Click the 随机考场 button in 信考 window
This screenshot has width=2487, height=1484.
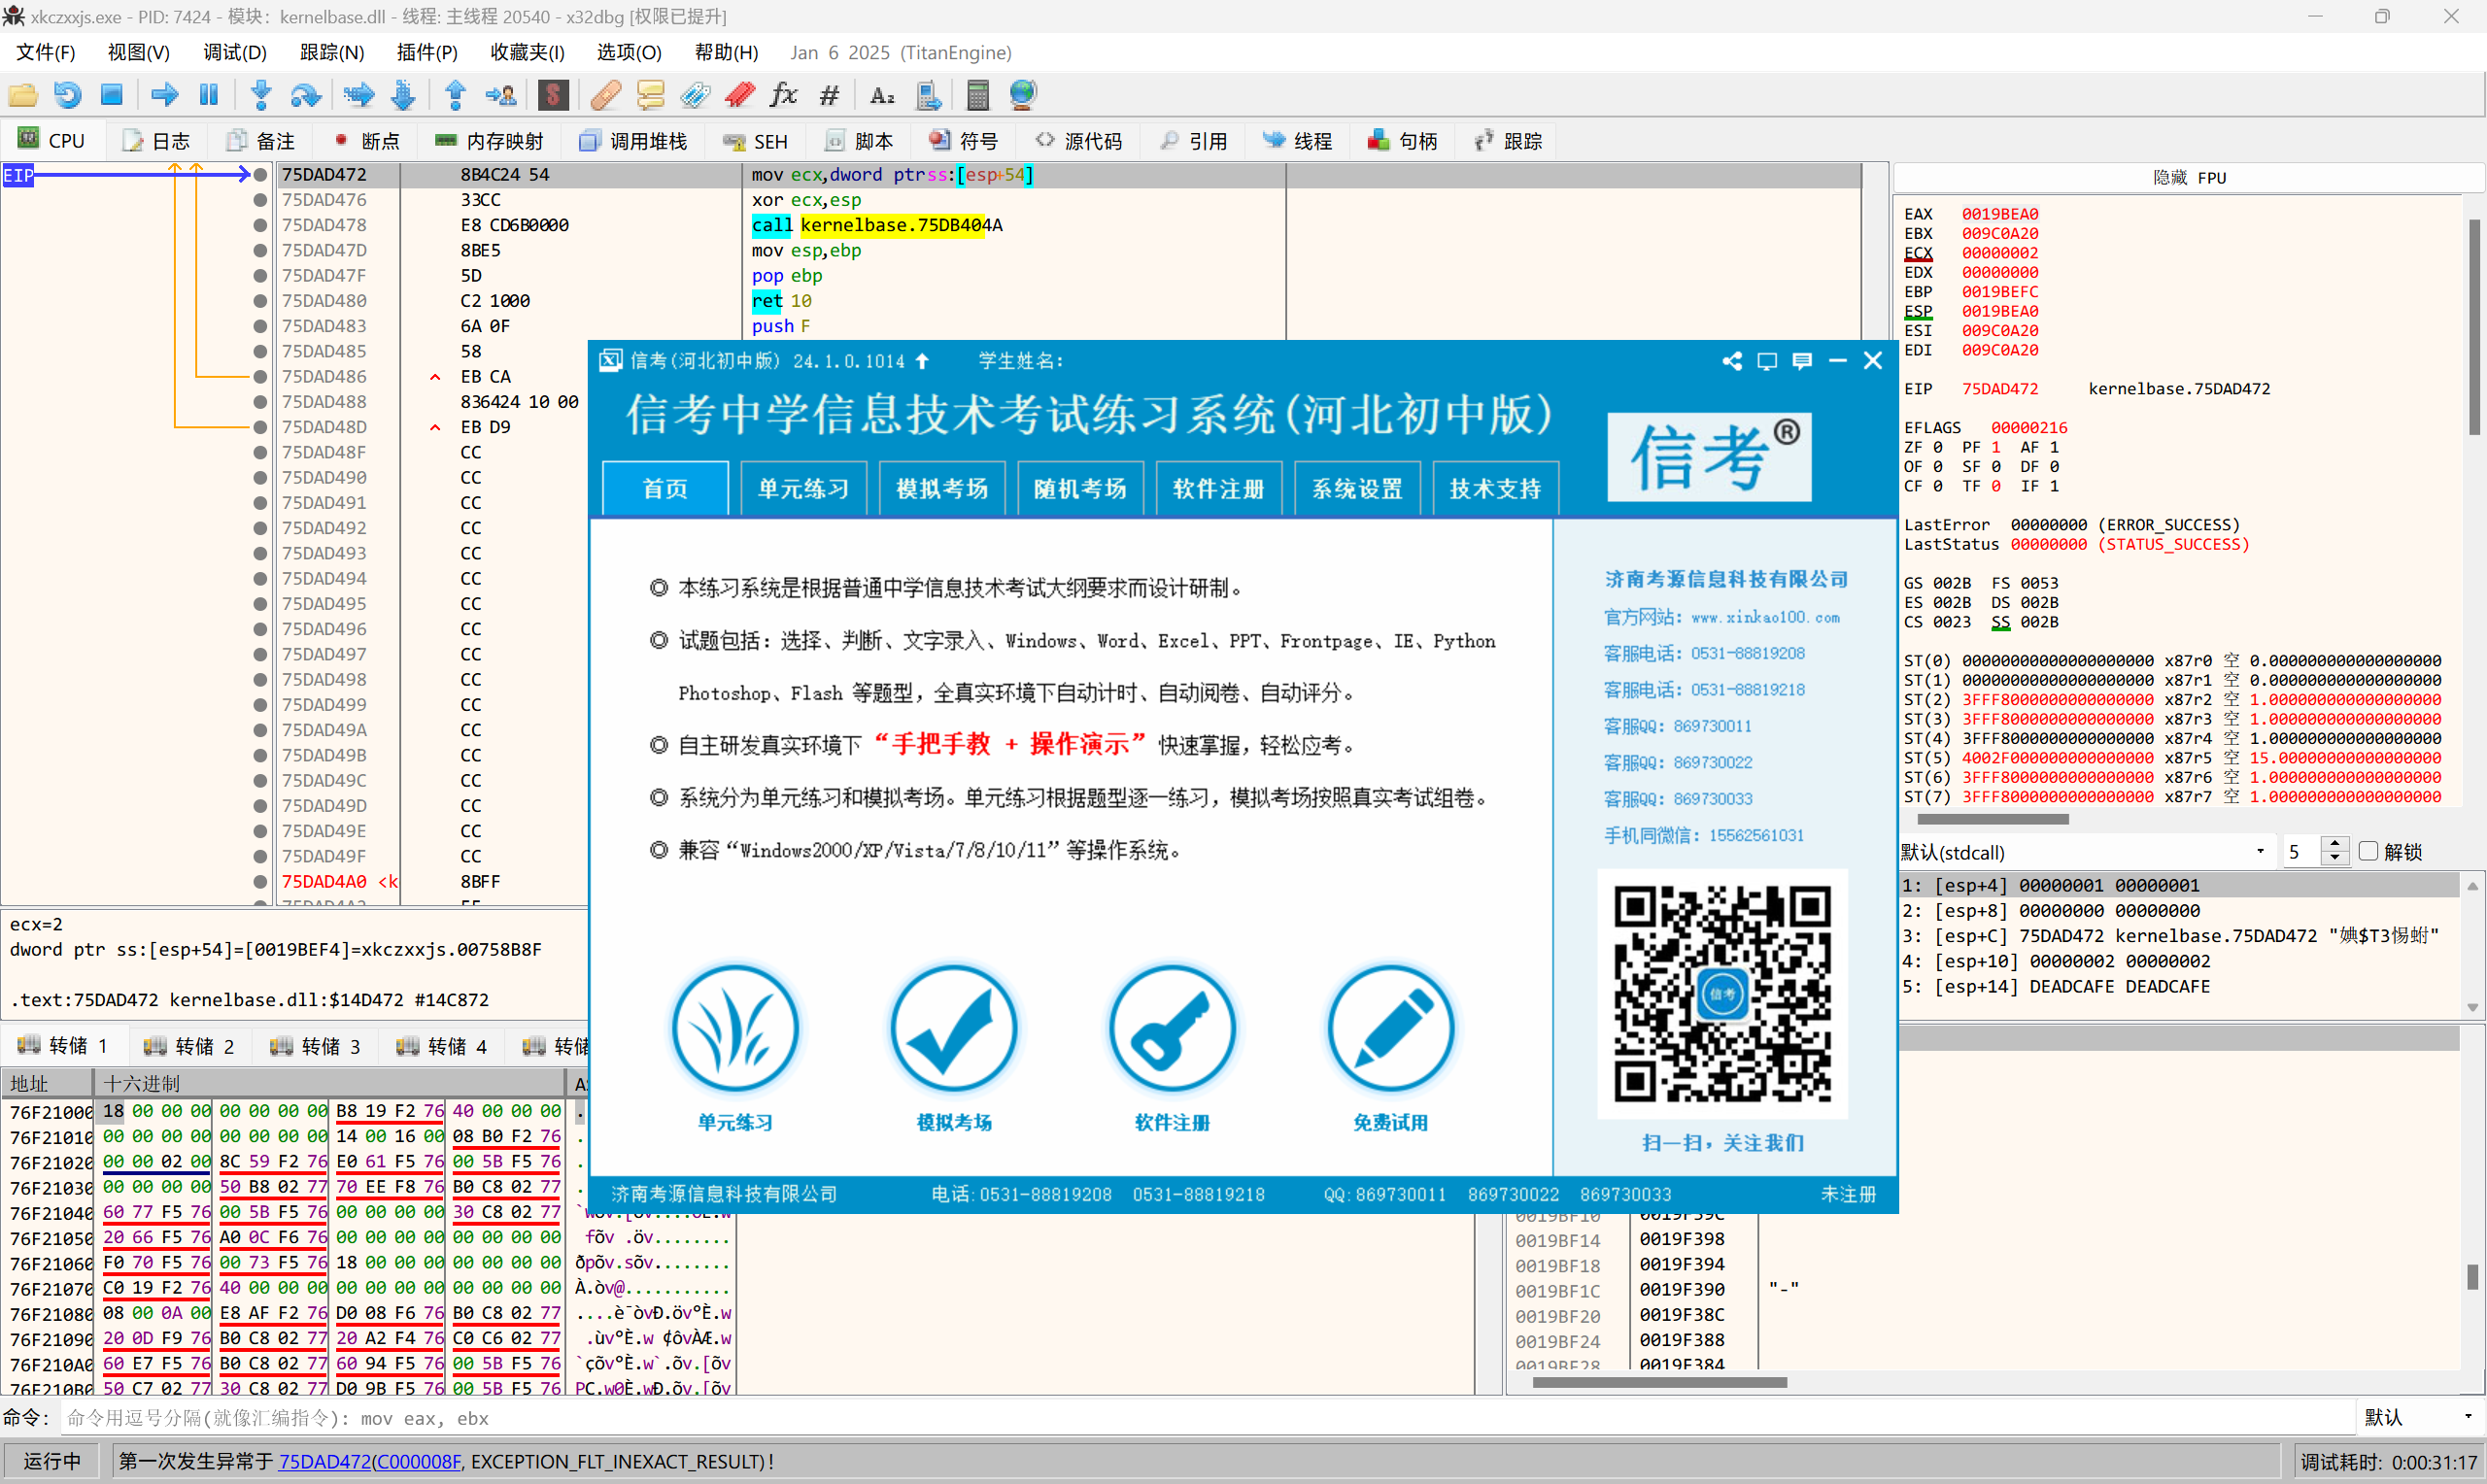(1080, 488)
